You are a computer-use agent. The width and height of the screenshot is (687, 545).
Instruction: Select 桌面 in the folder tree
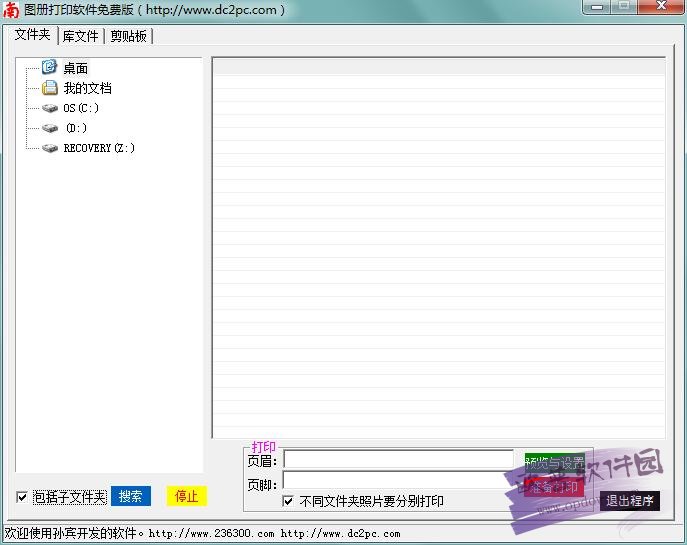76,68
